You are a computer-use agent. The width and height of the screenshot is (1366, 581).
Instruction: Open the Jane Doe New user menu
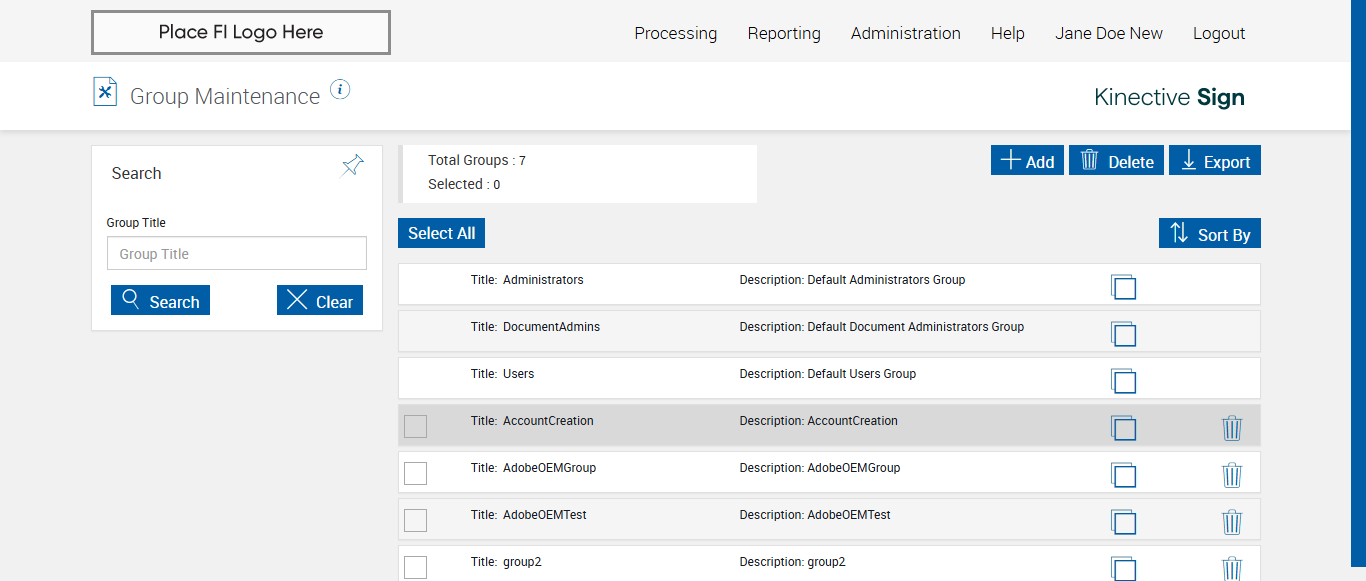click(x=1108, y=33)
